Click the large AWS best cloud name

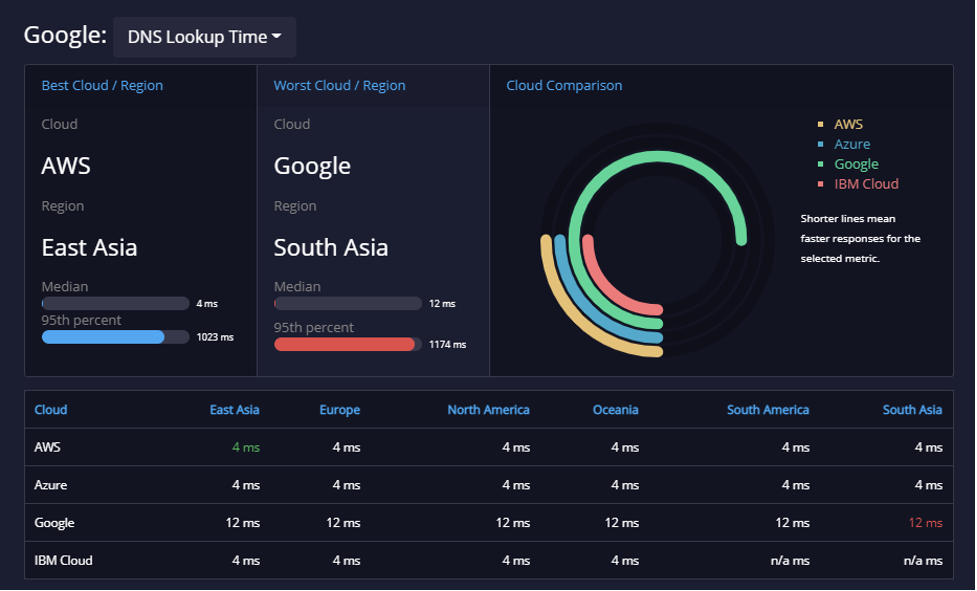tap(66, 166)
